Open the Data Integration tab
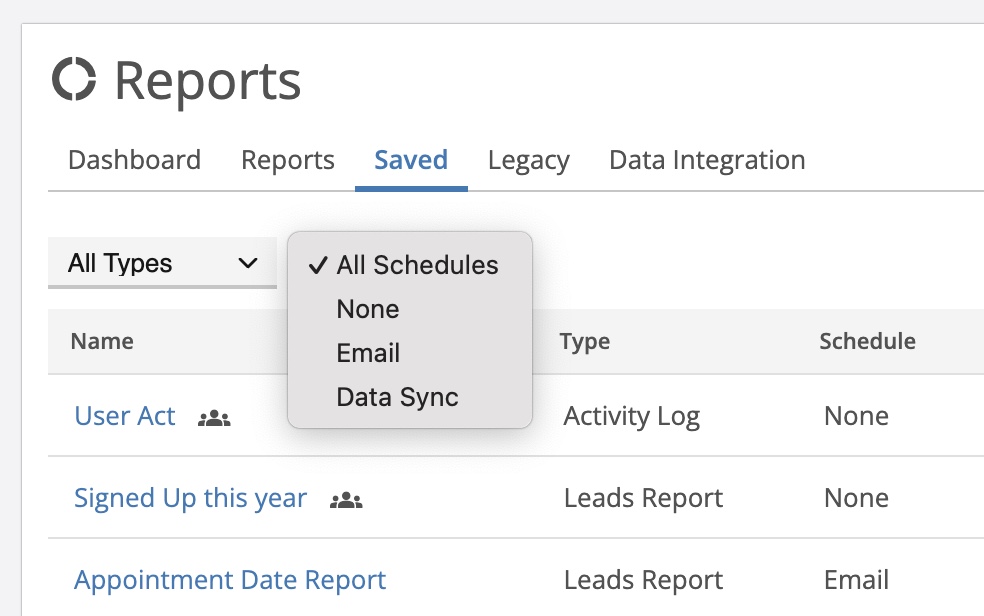This screenshot has width=984, height=616. click(707, 160)
